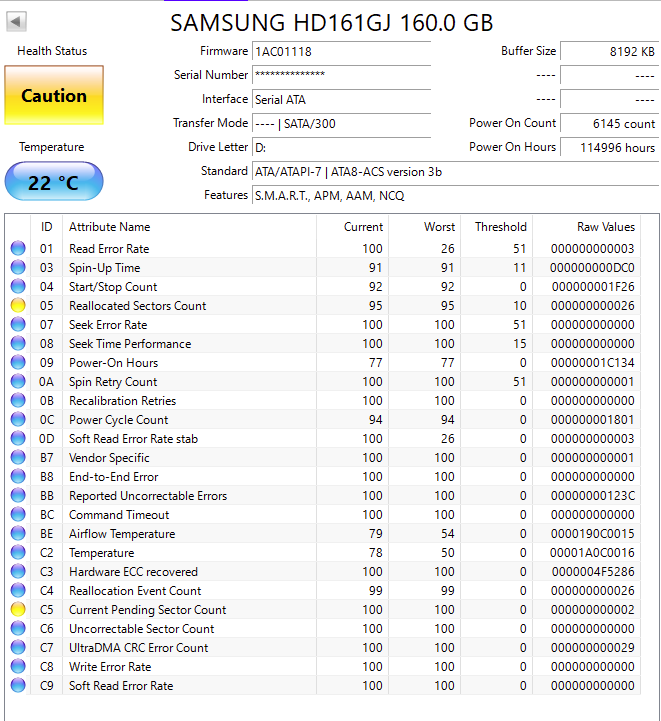661x721 pixels.
Task: Select the Current Pending Sector Count name
Action: tap(148, 610)
